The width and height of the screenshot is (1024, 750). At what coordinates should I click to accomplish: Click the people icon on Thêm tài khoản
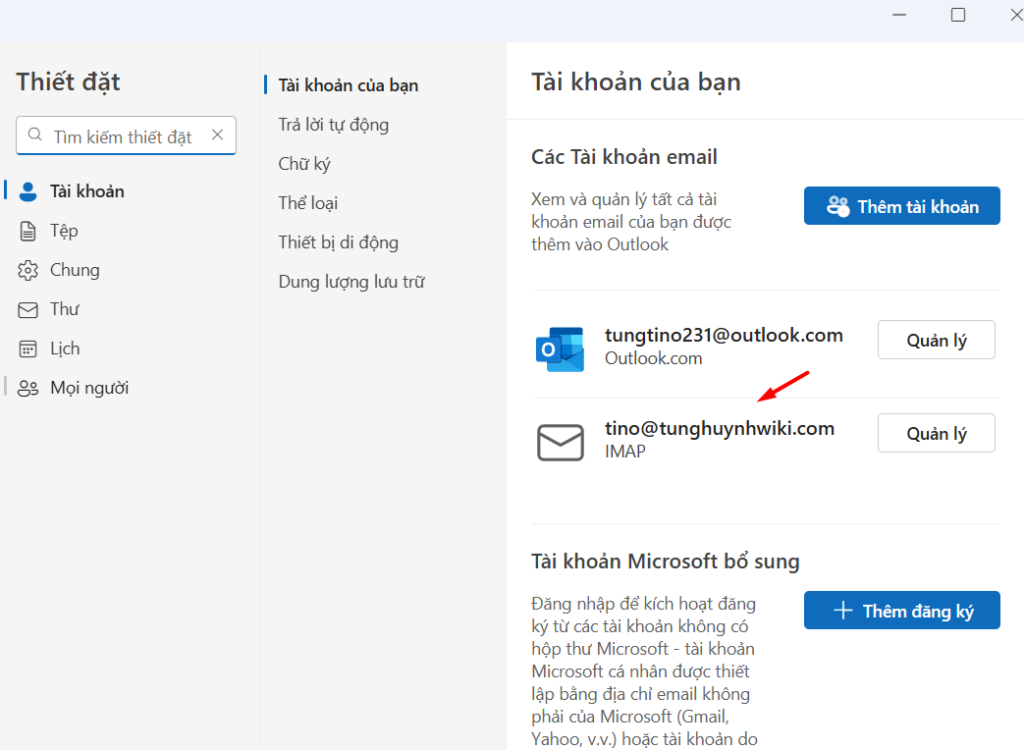click(838, 206)
